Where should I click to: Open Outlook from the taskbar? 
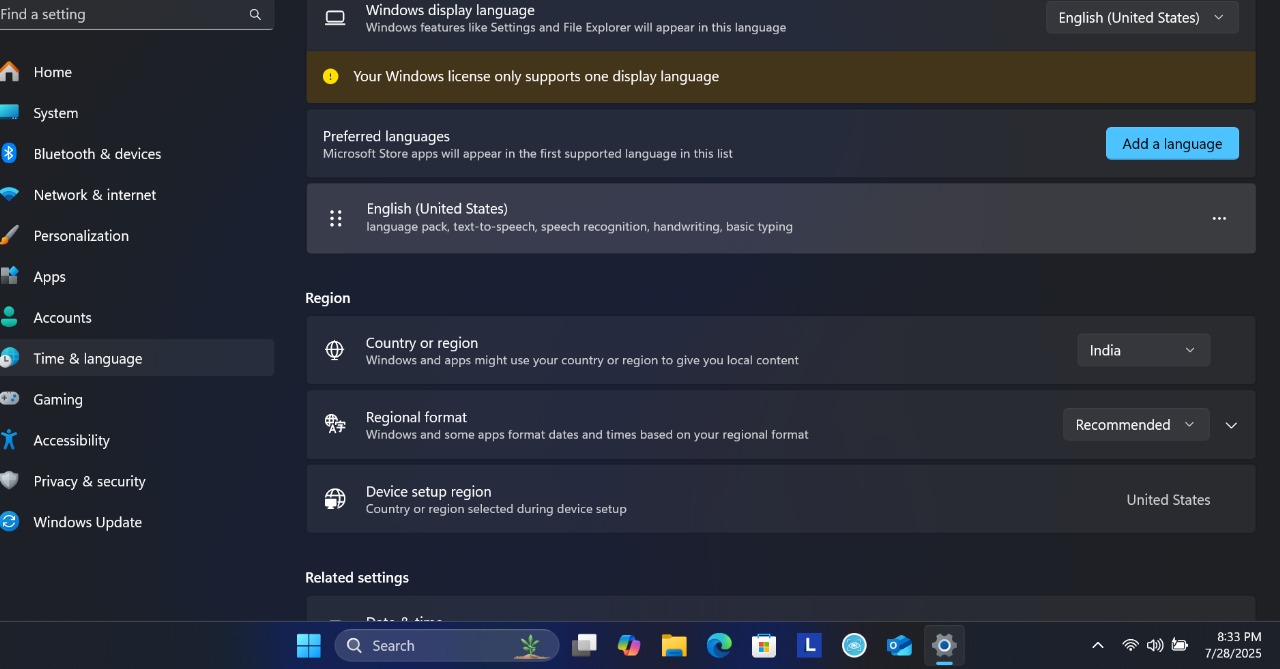(x=899, y=645)
